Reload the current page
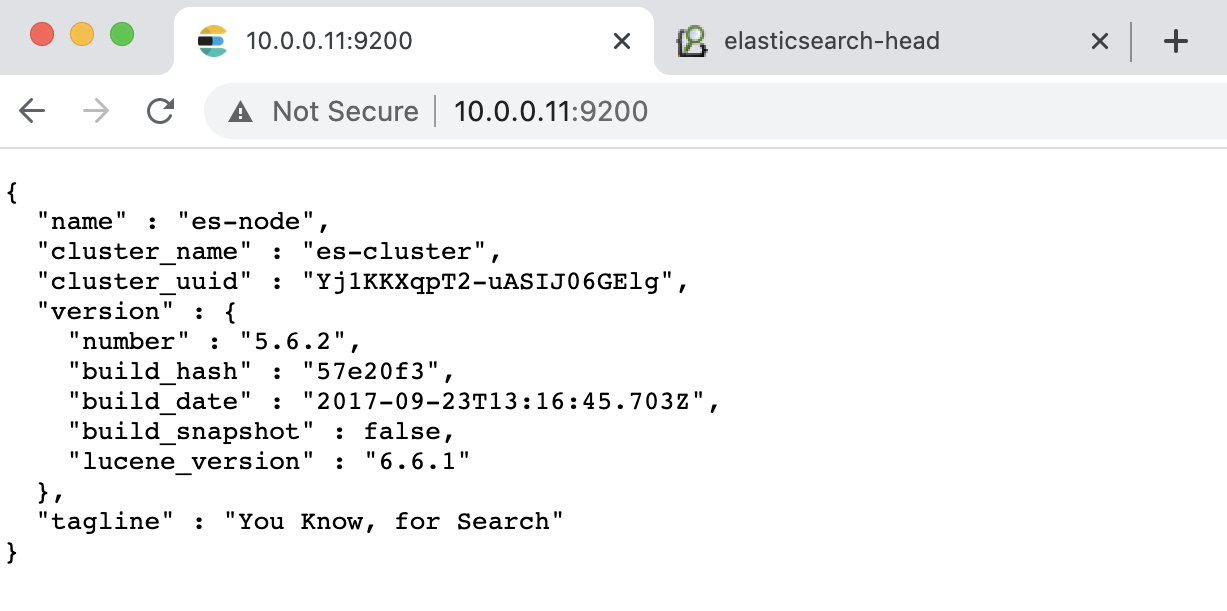 tap(160, 111)
